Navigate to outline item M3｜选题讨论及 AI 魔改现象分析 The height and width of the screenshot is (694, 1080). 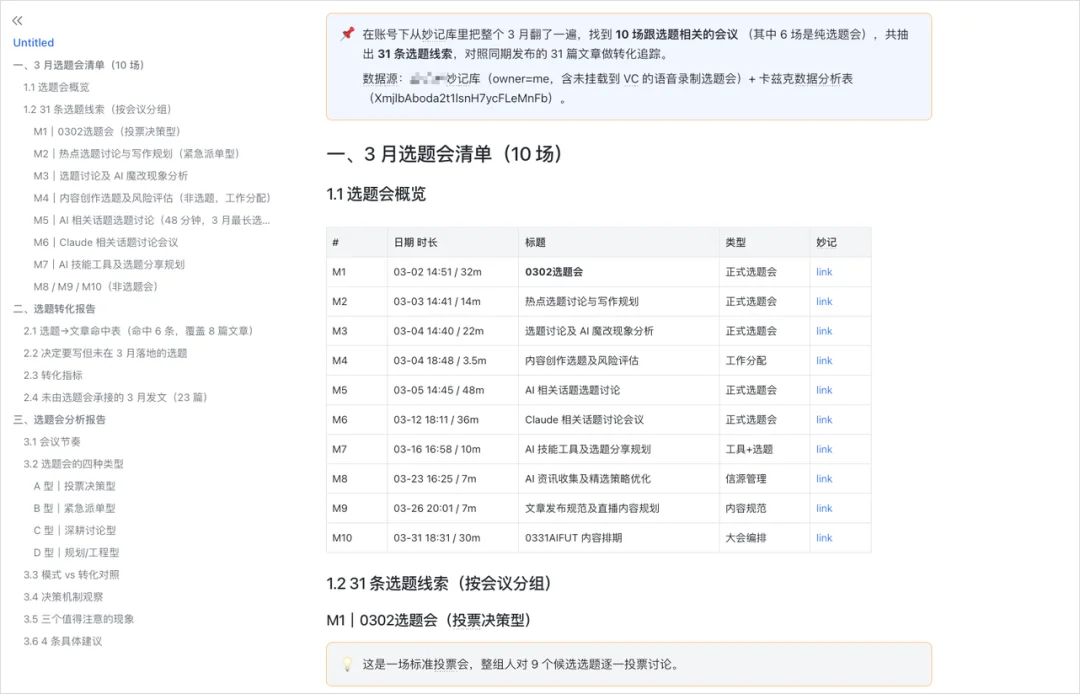pos(111,176)
